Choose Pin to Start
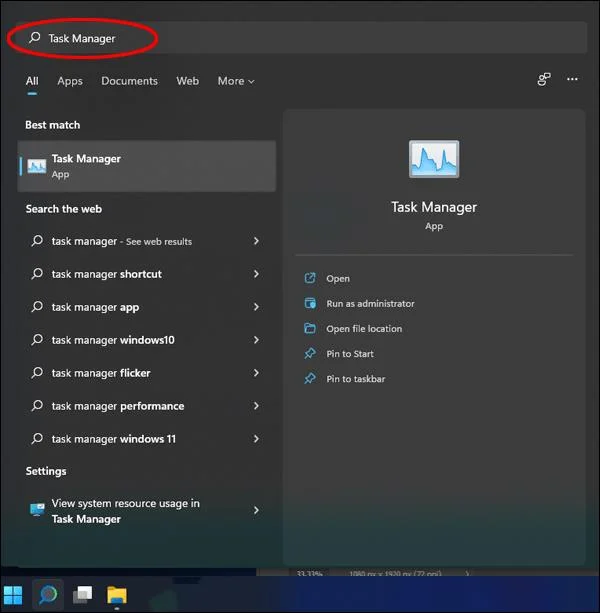Screen dimensions: 600x613 350,354
